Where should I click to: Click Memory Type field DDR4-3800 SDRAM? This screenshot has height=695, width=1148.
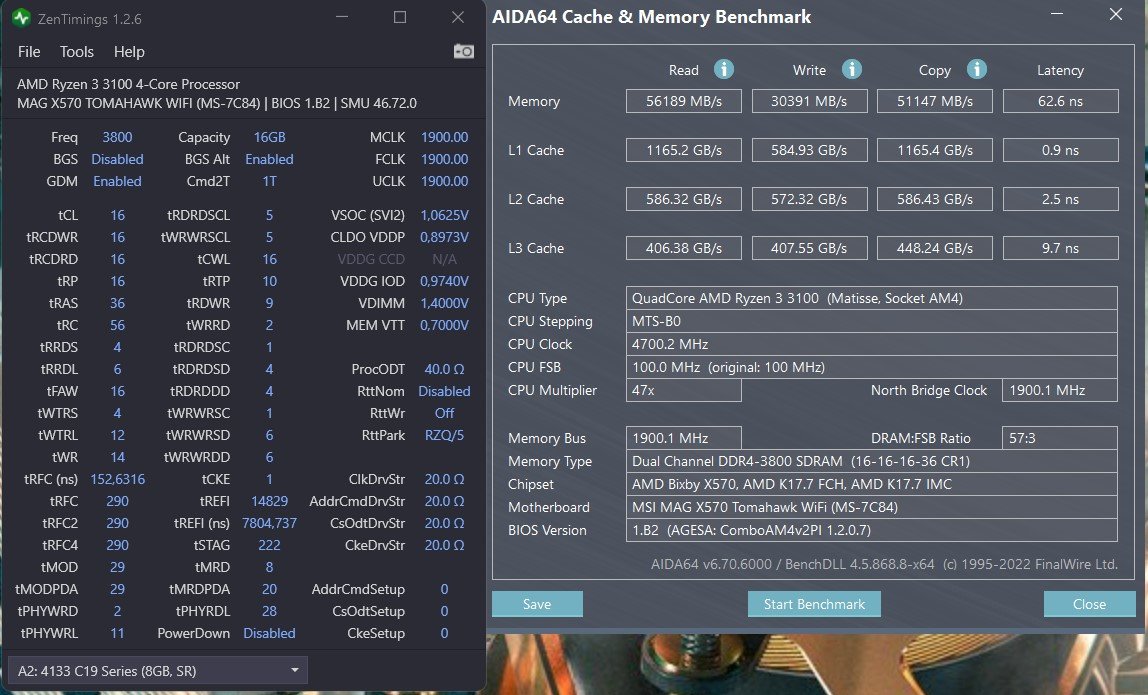(871, 461)
